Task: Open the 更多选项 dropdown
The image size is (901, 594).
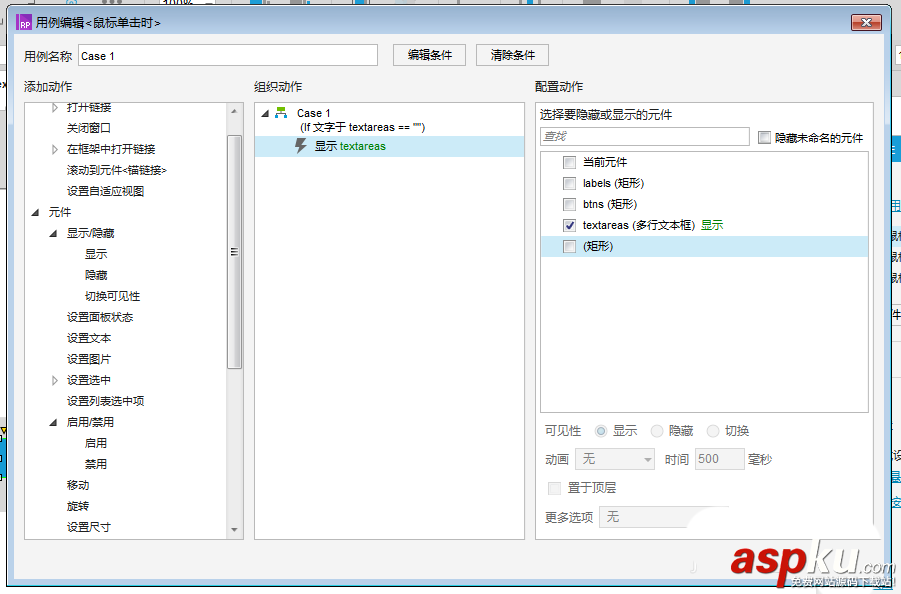Action: point(664,517)
